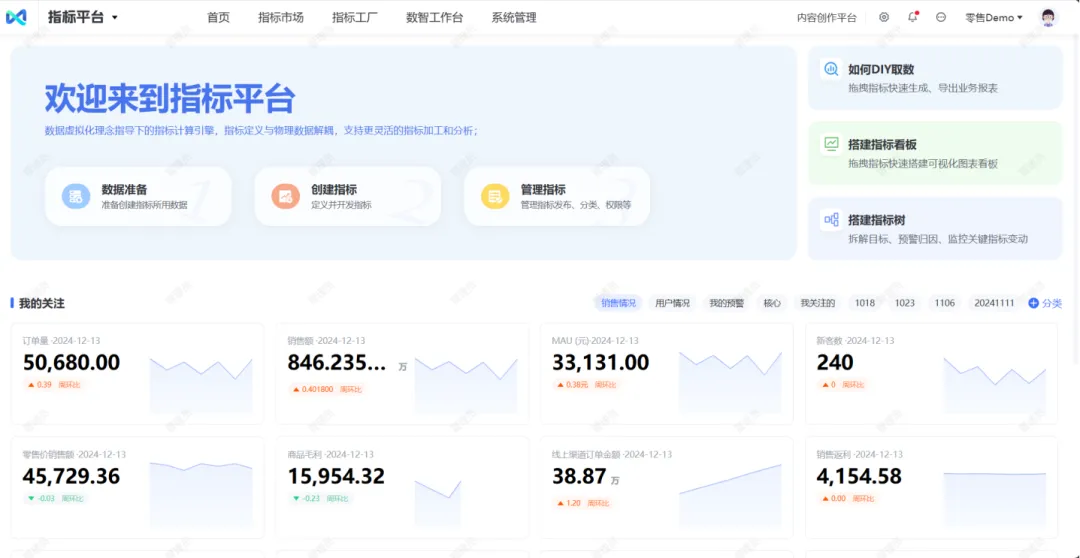Click the 1.20 周环比 indicator

pyautogui.click(x=583, y=503)
